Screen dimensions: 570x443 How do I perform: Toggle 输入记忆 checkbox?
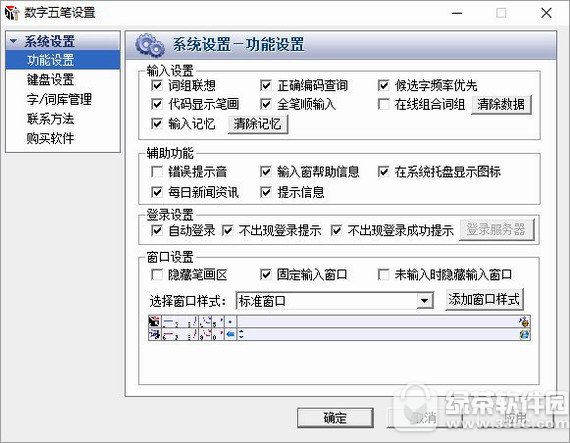click(157, 124)
